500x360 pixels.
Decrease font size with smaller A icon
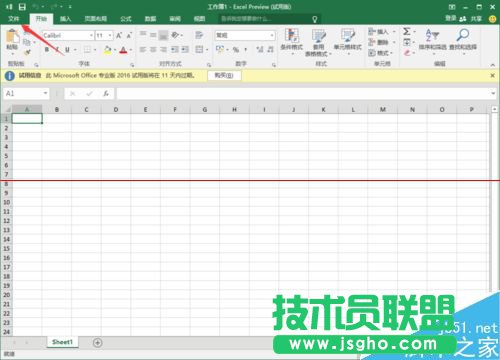pos(129,35)
